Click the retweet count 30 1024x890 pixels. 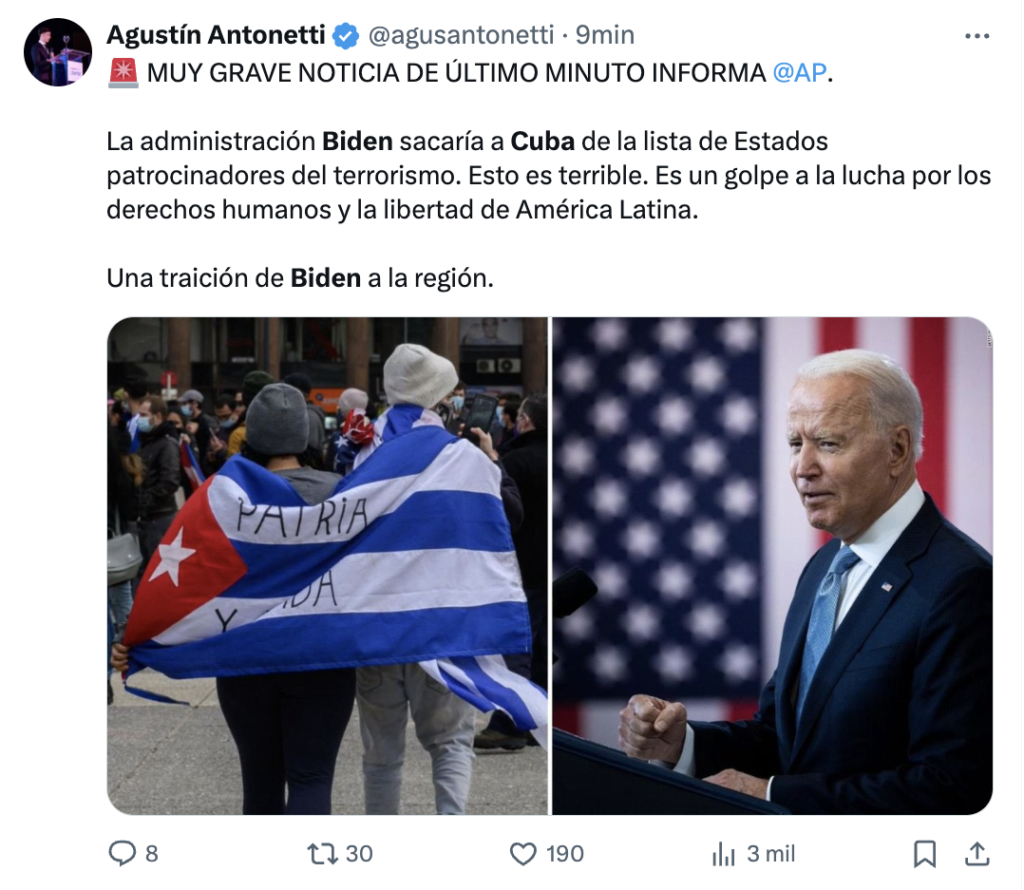359,853
